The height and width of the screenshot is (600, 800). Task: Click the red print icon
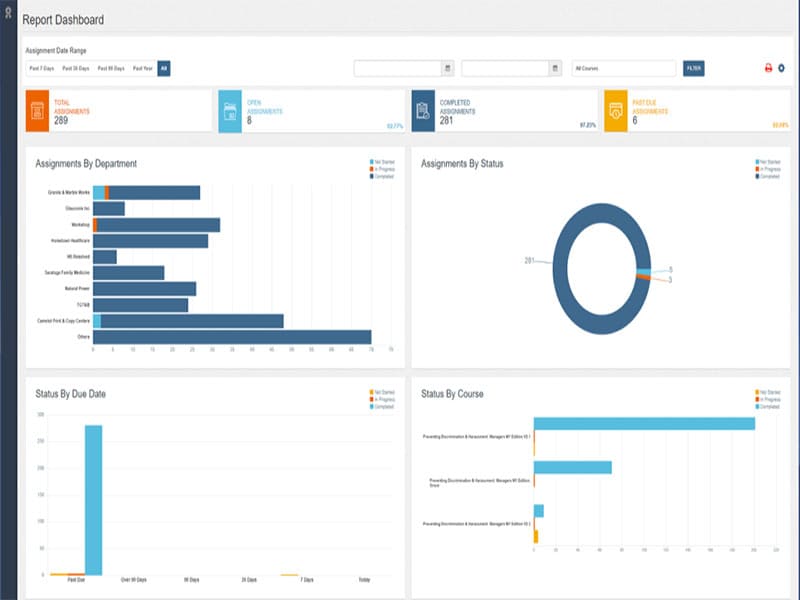[x=768, y=68]
